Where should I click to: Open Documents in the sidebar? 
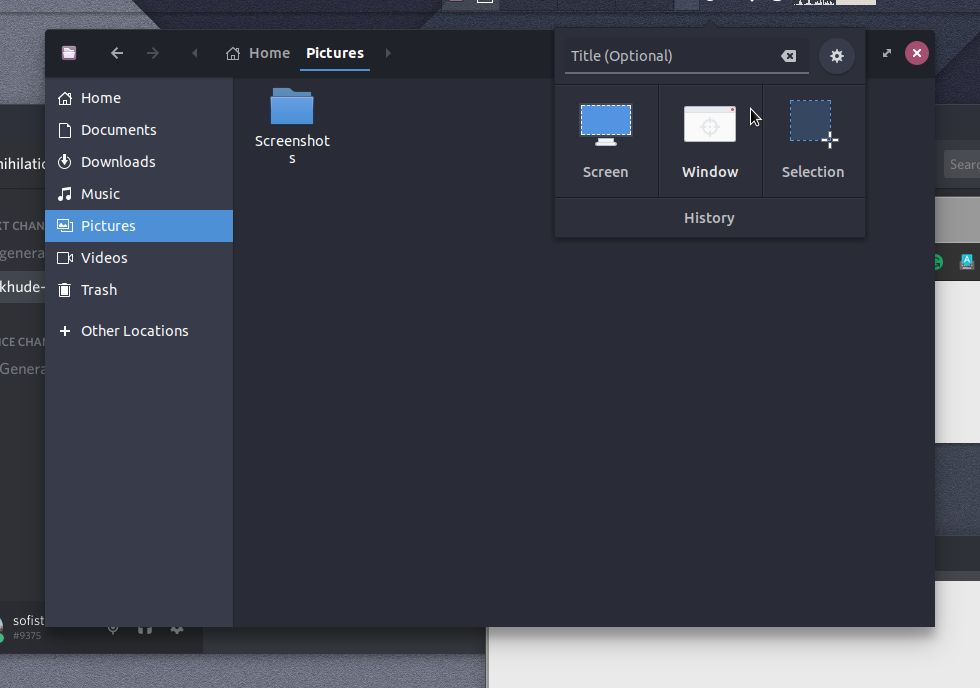pos(139,130)
